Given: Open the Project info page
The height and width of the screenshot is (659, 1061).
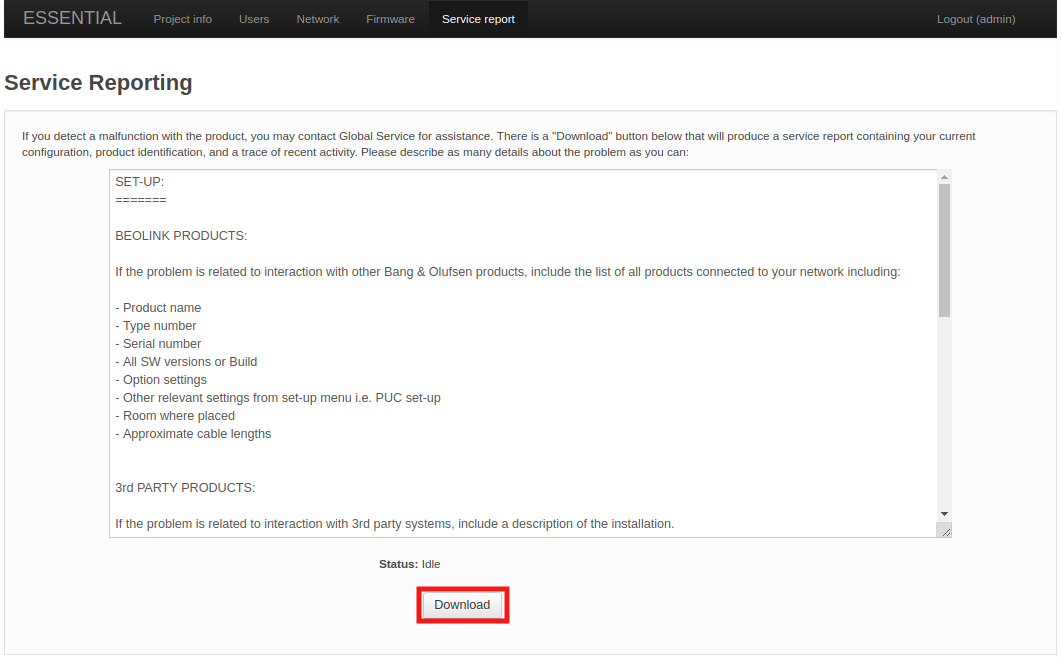Looking at the screenshot, I should pos(182,18).
